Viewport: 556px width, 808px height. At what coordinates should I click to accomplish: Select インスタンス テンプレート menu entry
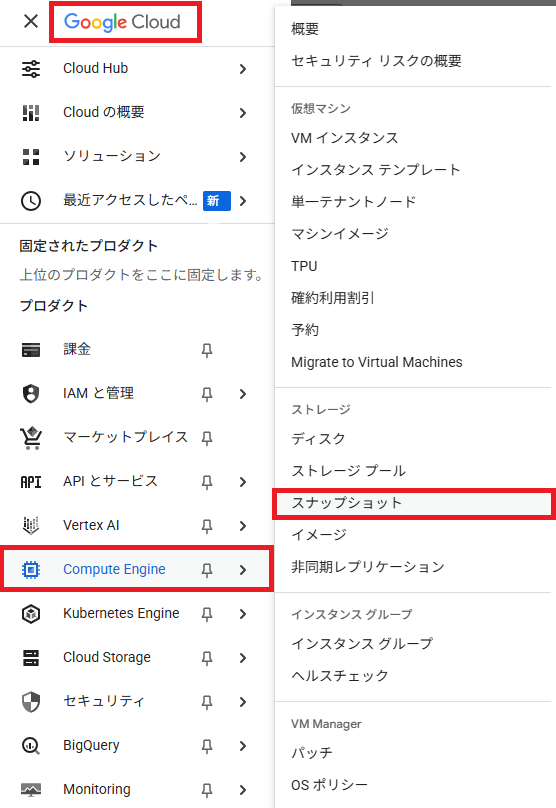pos(376,170)
